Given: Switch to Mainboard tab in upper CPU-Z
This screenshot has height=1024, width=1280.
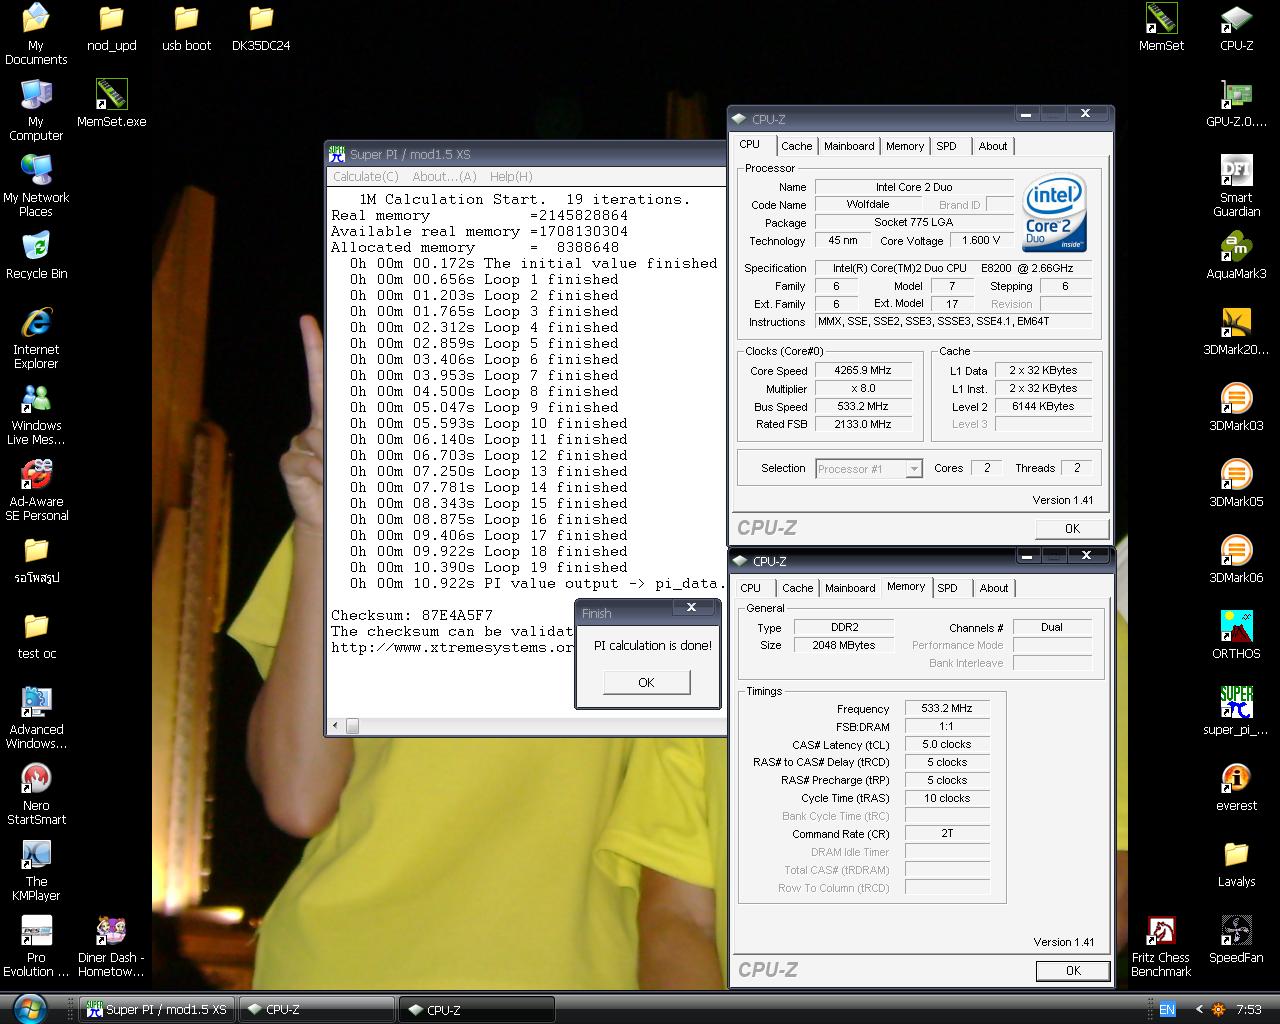Looking at the screenshot, I should [x=849, y=146].
